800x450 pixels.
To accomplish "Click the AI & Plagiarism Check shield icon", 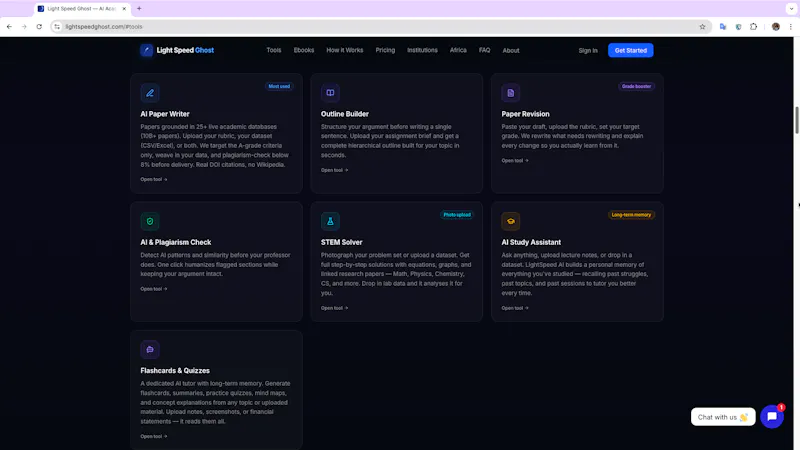I will (x=150, y=221).
